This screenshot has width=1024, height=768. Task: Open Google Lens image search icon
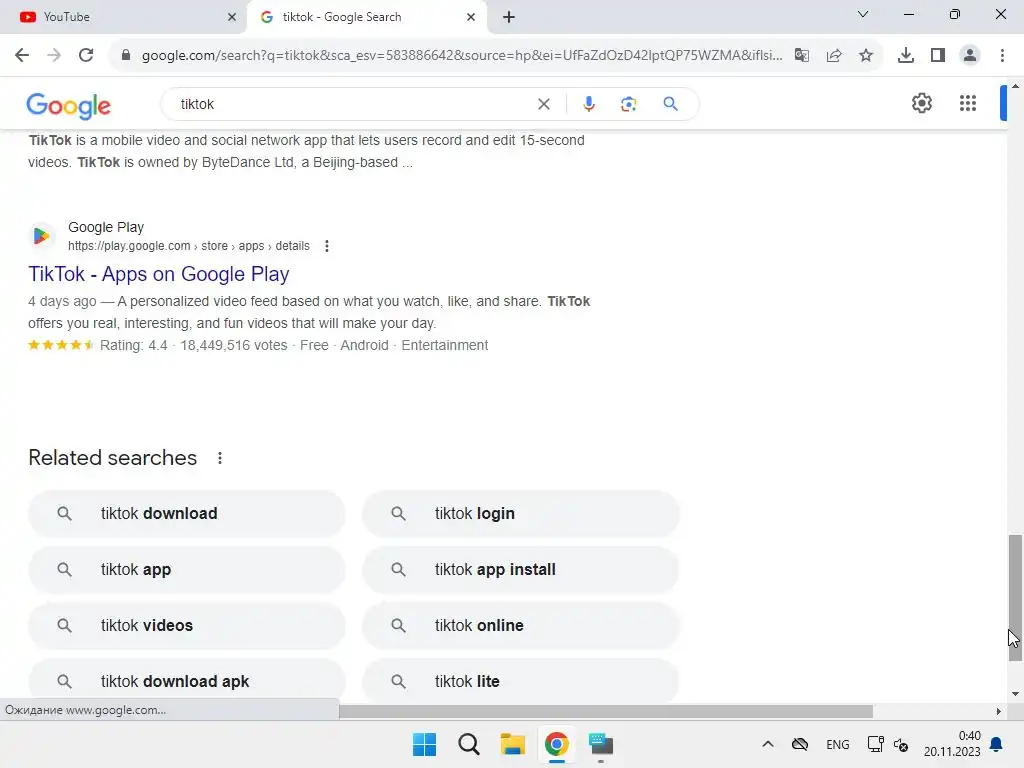tap(629, 104)
